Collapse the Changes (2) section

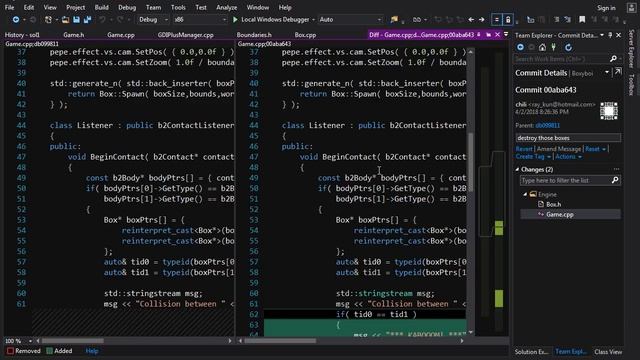(518, 169)
